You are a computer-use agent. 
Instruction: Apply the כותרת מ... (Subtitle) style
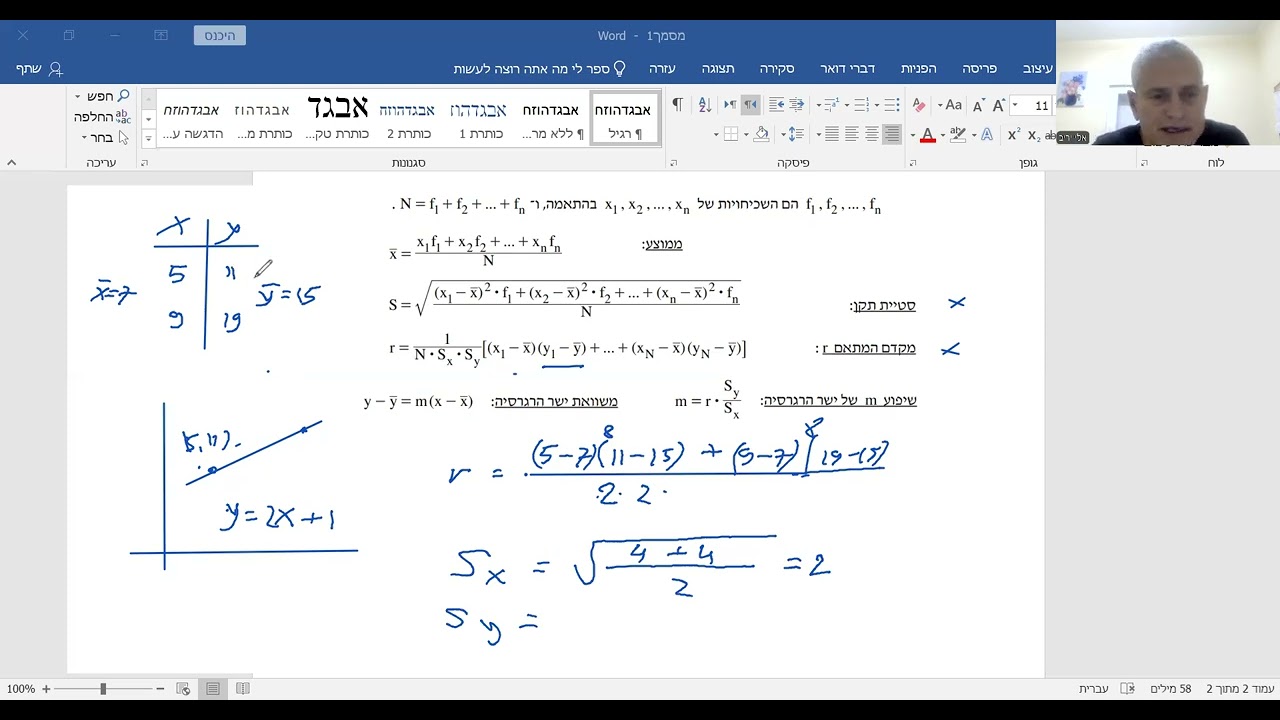[264, 119]
